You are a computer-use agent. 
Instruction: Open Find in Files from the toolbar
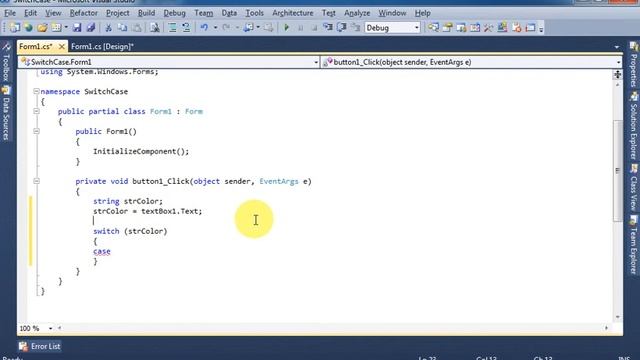[155, 28]
